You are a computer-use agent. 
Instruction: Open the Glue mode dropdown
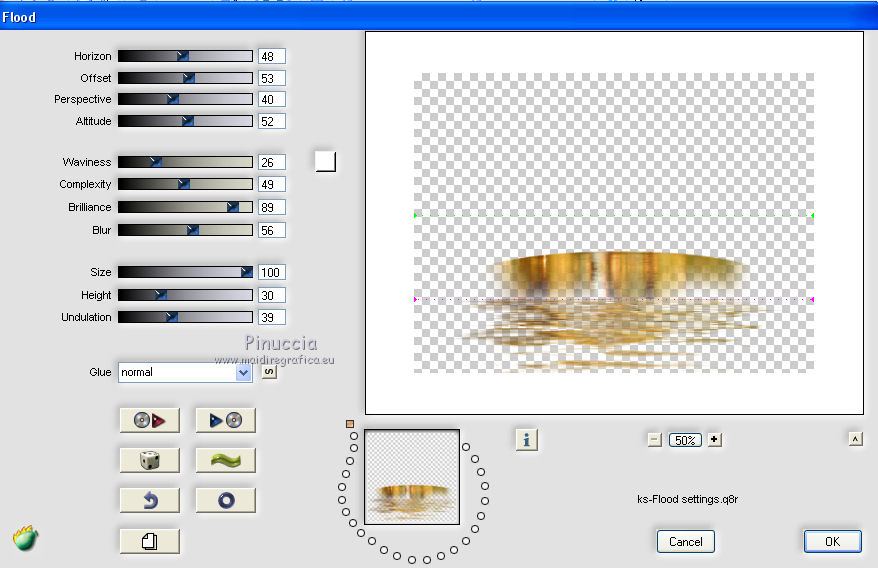(185, 372)
